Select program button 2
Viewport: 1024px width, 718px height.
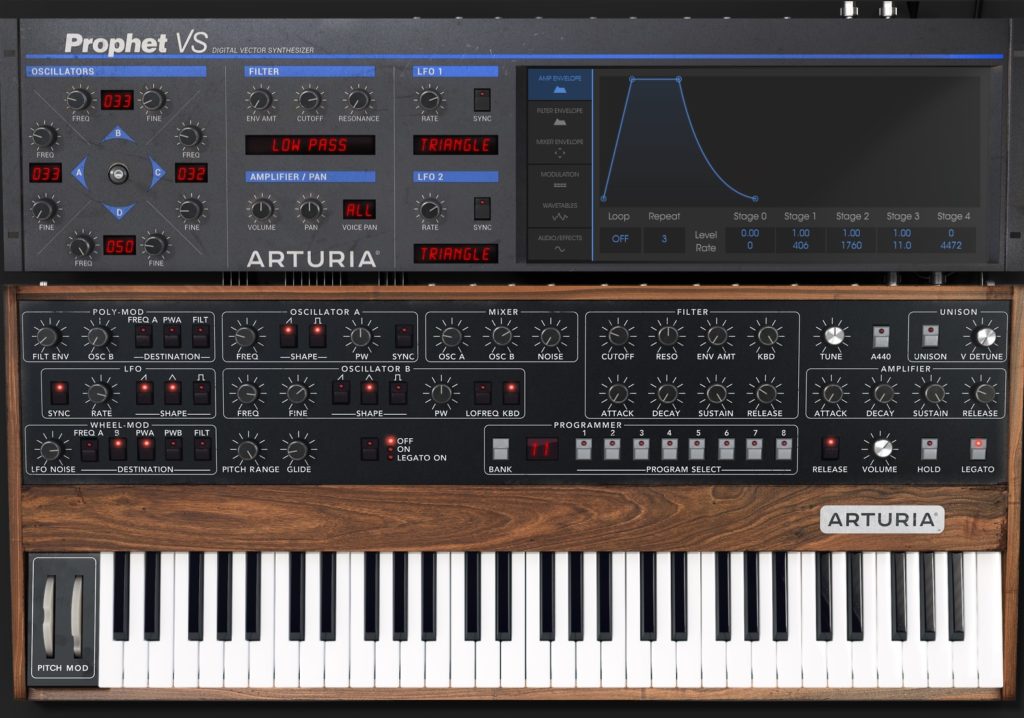click(612, 449)
